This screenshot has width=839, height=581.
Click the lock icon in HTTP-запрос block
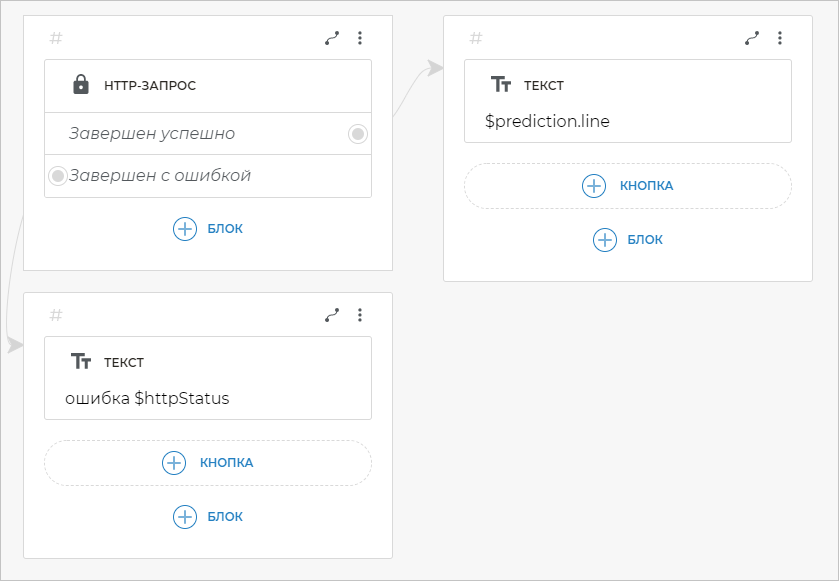coord(81,85)
